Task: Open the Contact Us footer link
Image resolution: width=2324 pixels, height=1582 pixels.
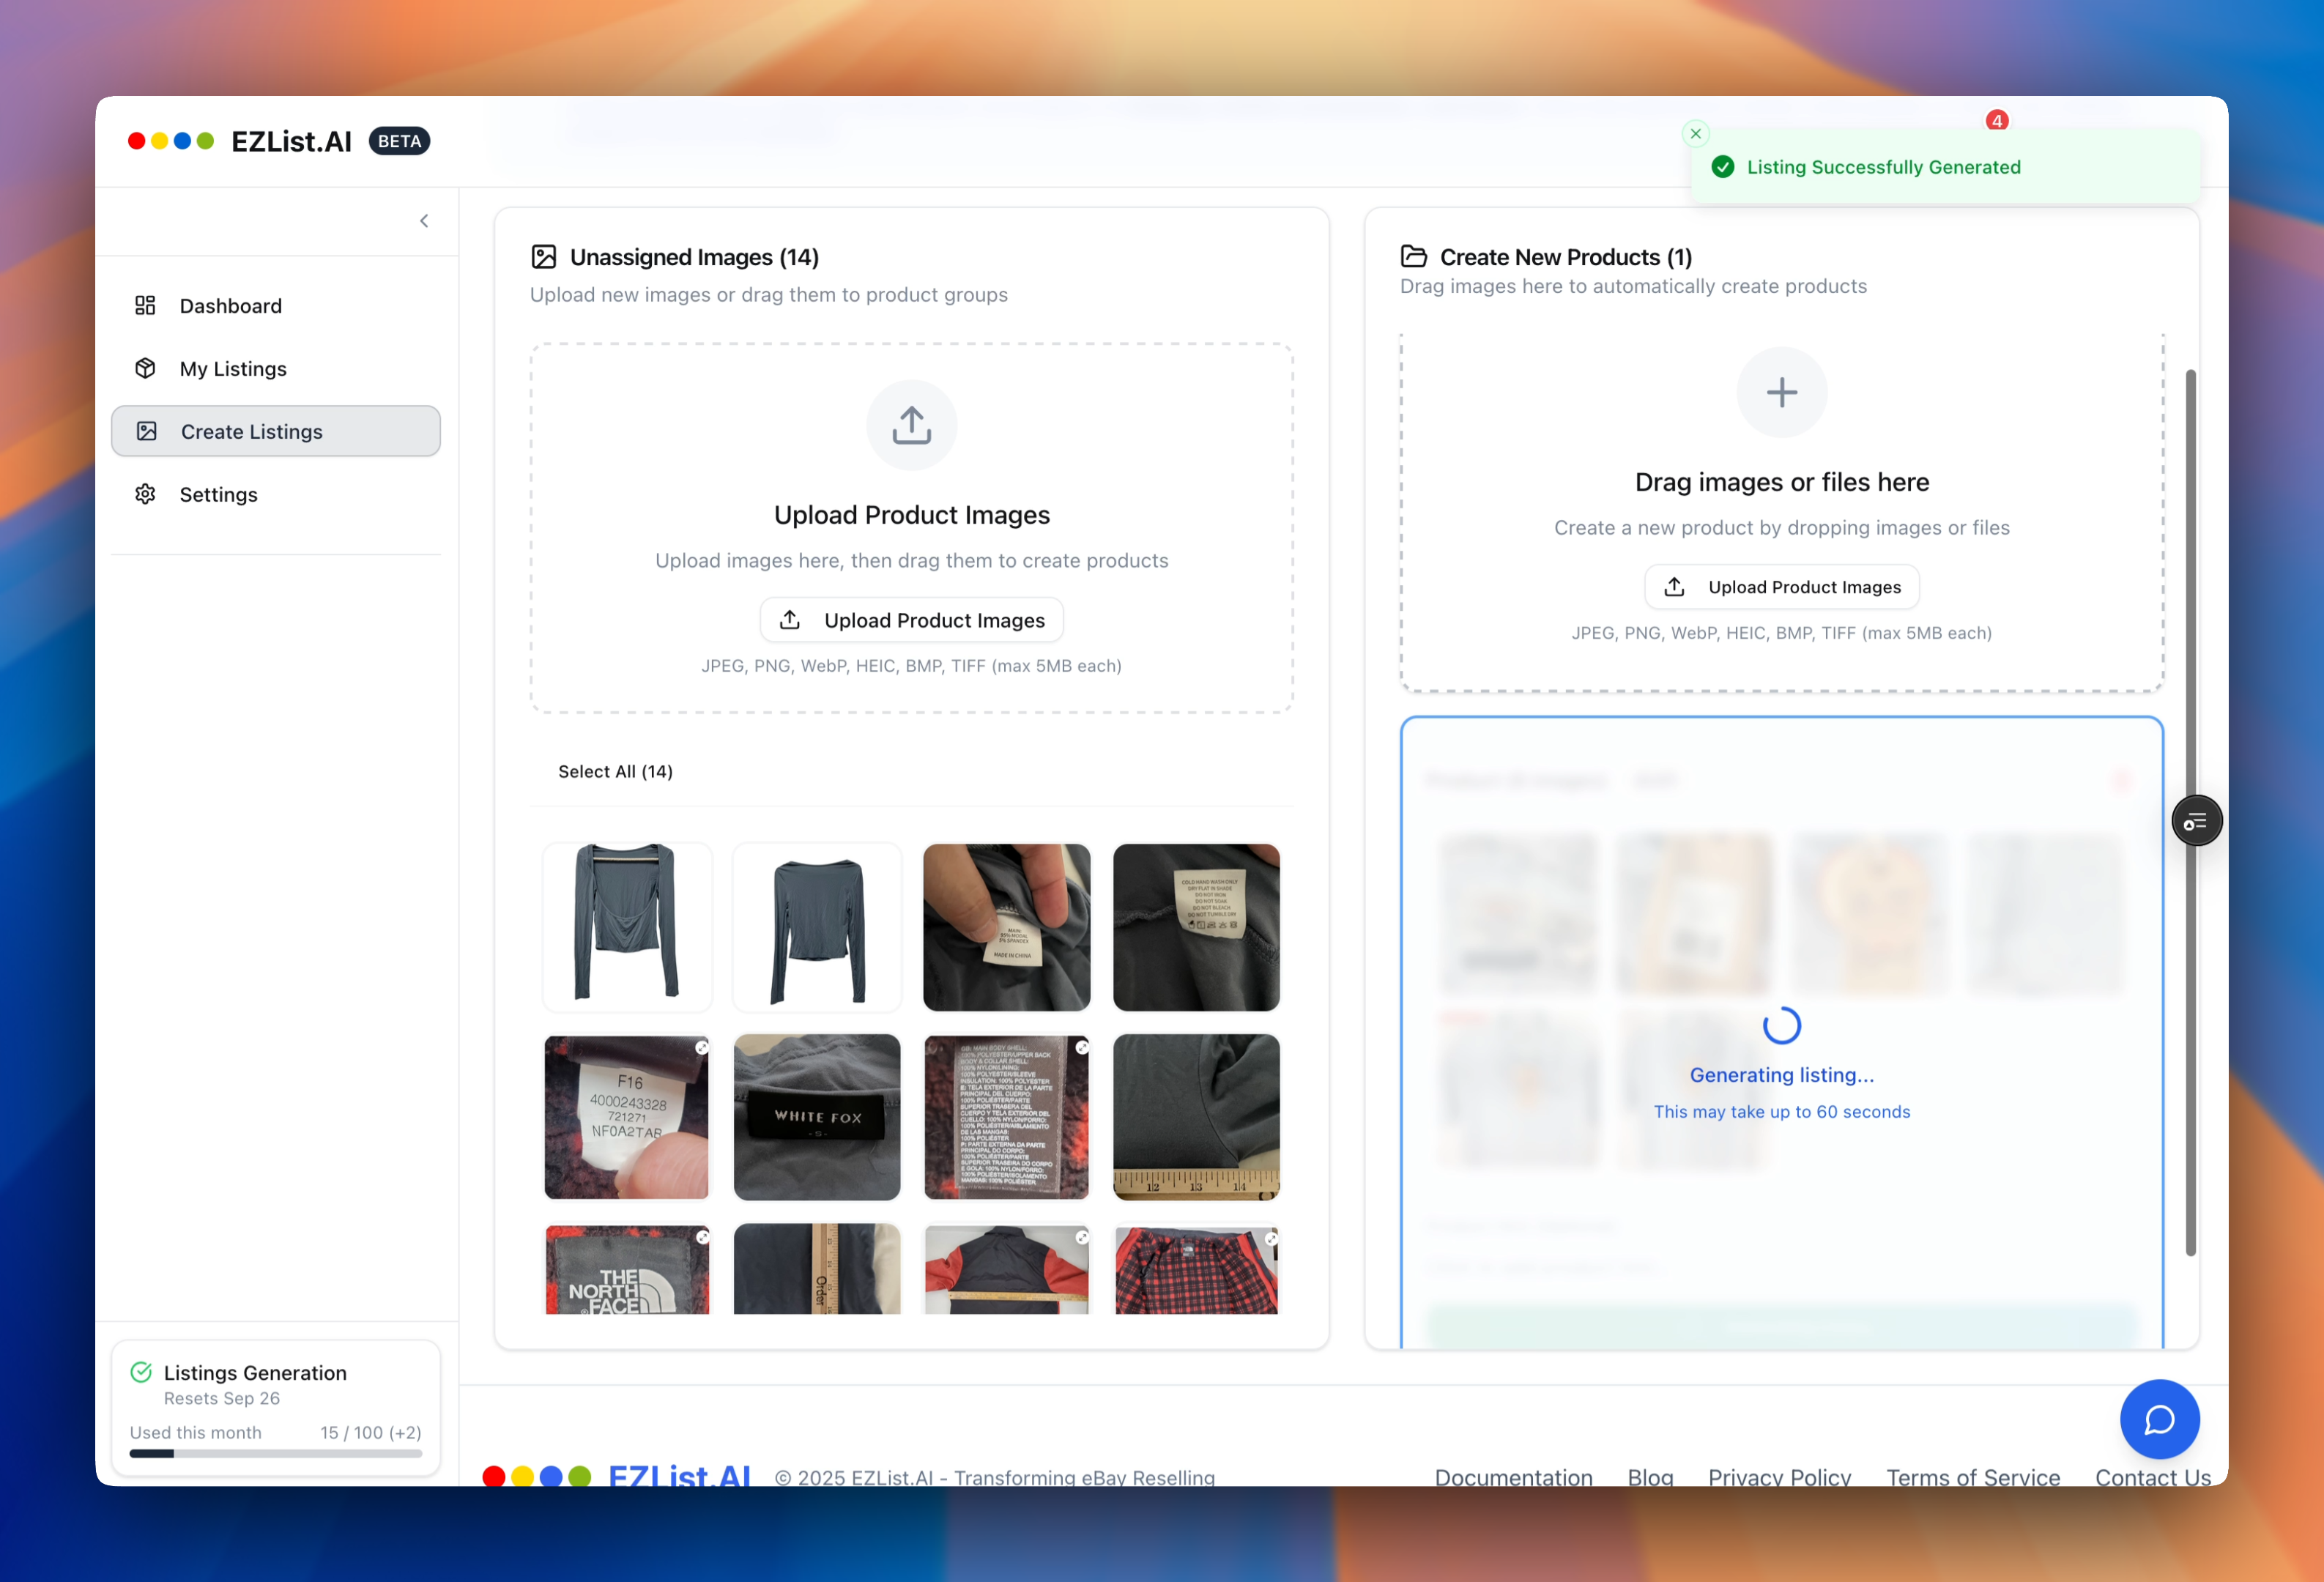Action: (x=2152, y=1476)
